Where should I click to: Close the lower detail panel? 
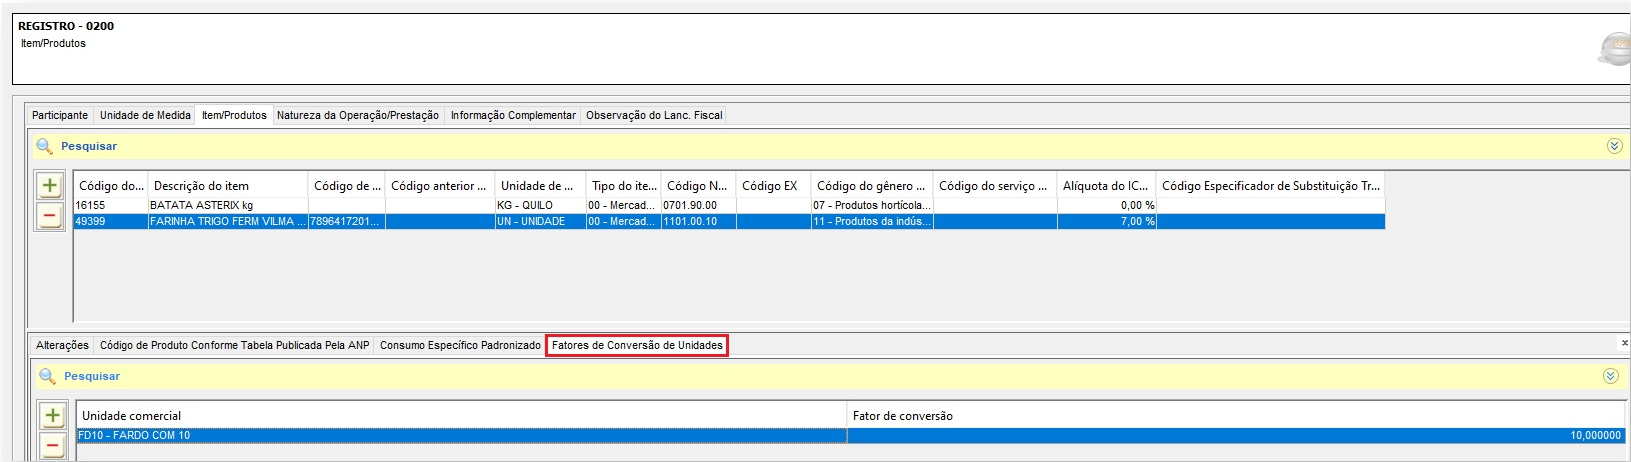point(1624,343)
